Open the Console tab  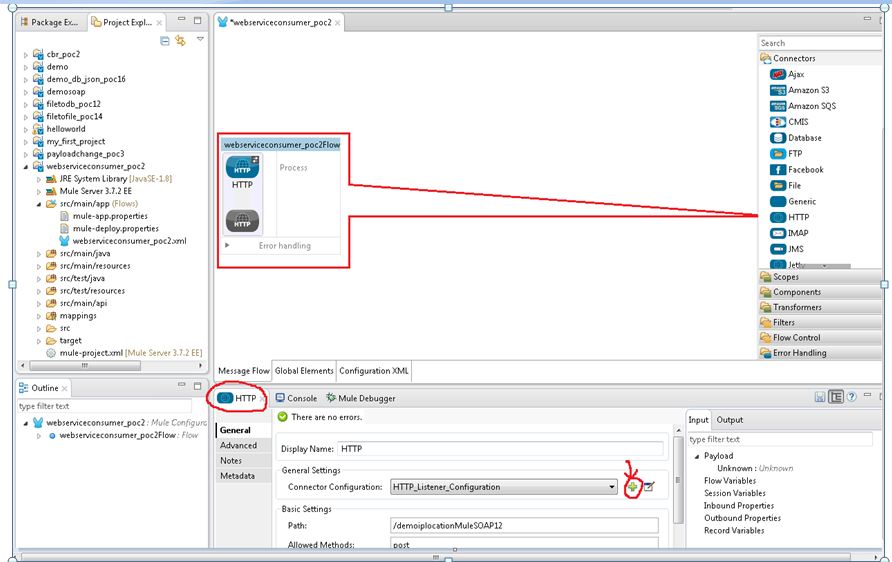[296, 398]
